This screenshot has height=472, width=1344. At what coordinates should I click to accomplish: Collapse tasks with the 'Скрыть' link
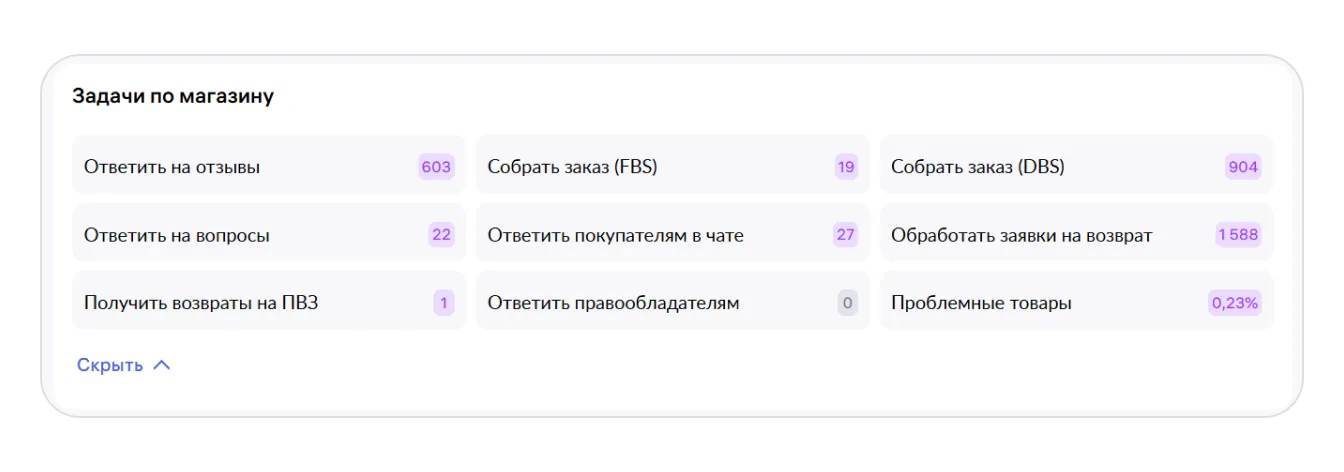click(110, 365)
